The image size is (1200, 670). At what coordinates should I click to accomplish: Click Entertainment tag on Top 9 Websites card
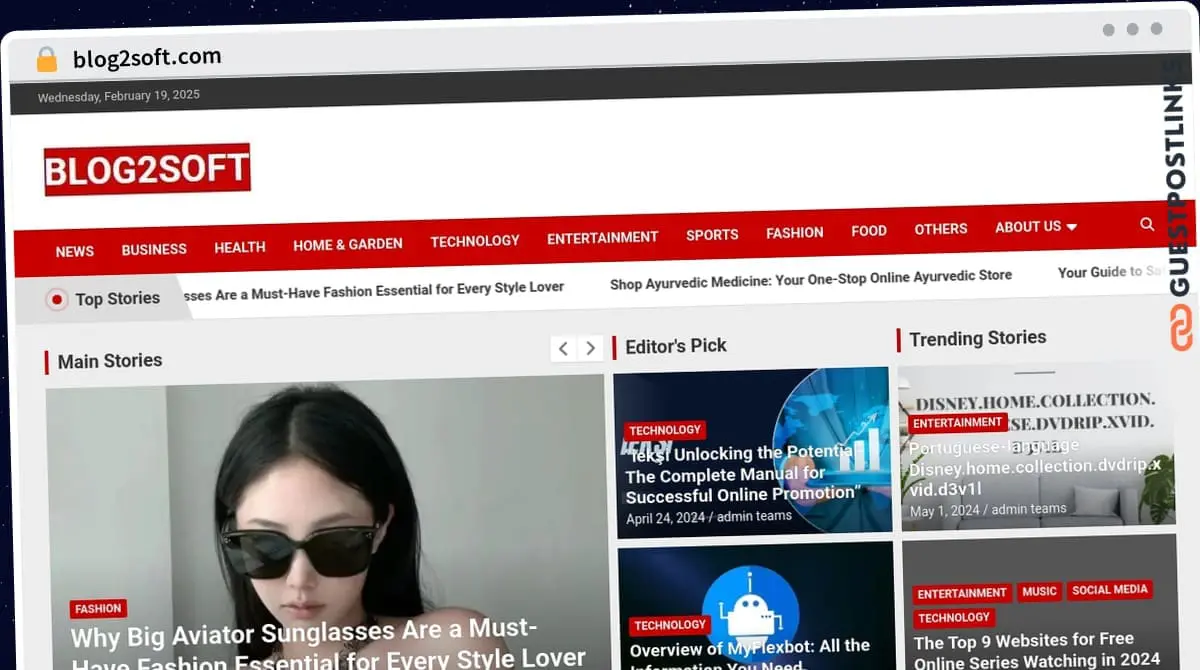(962, 593)
